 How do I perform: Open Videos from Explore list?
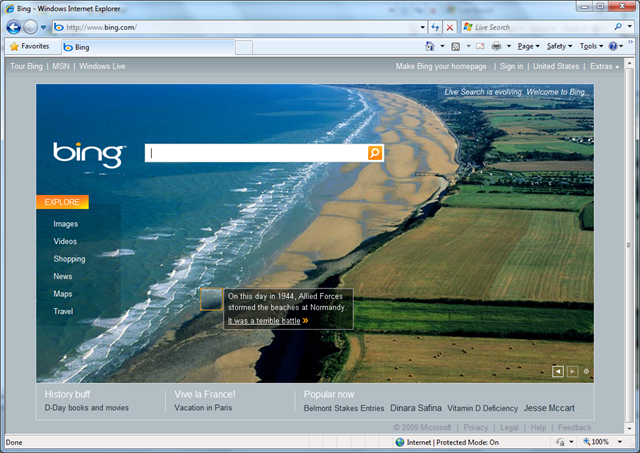coord(65,241)
